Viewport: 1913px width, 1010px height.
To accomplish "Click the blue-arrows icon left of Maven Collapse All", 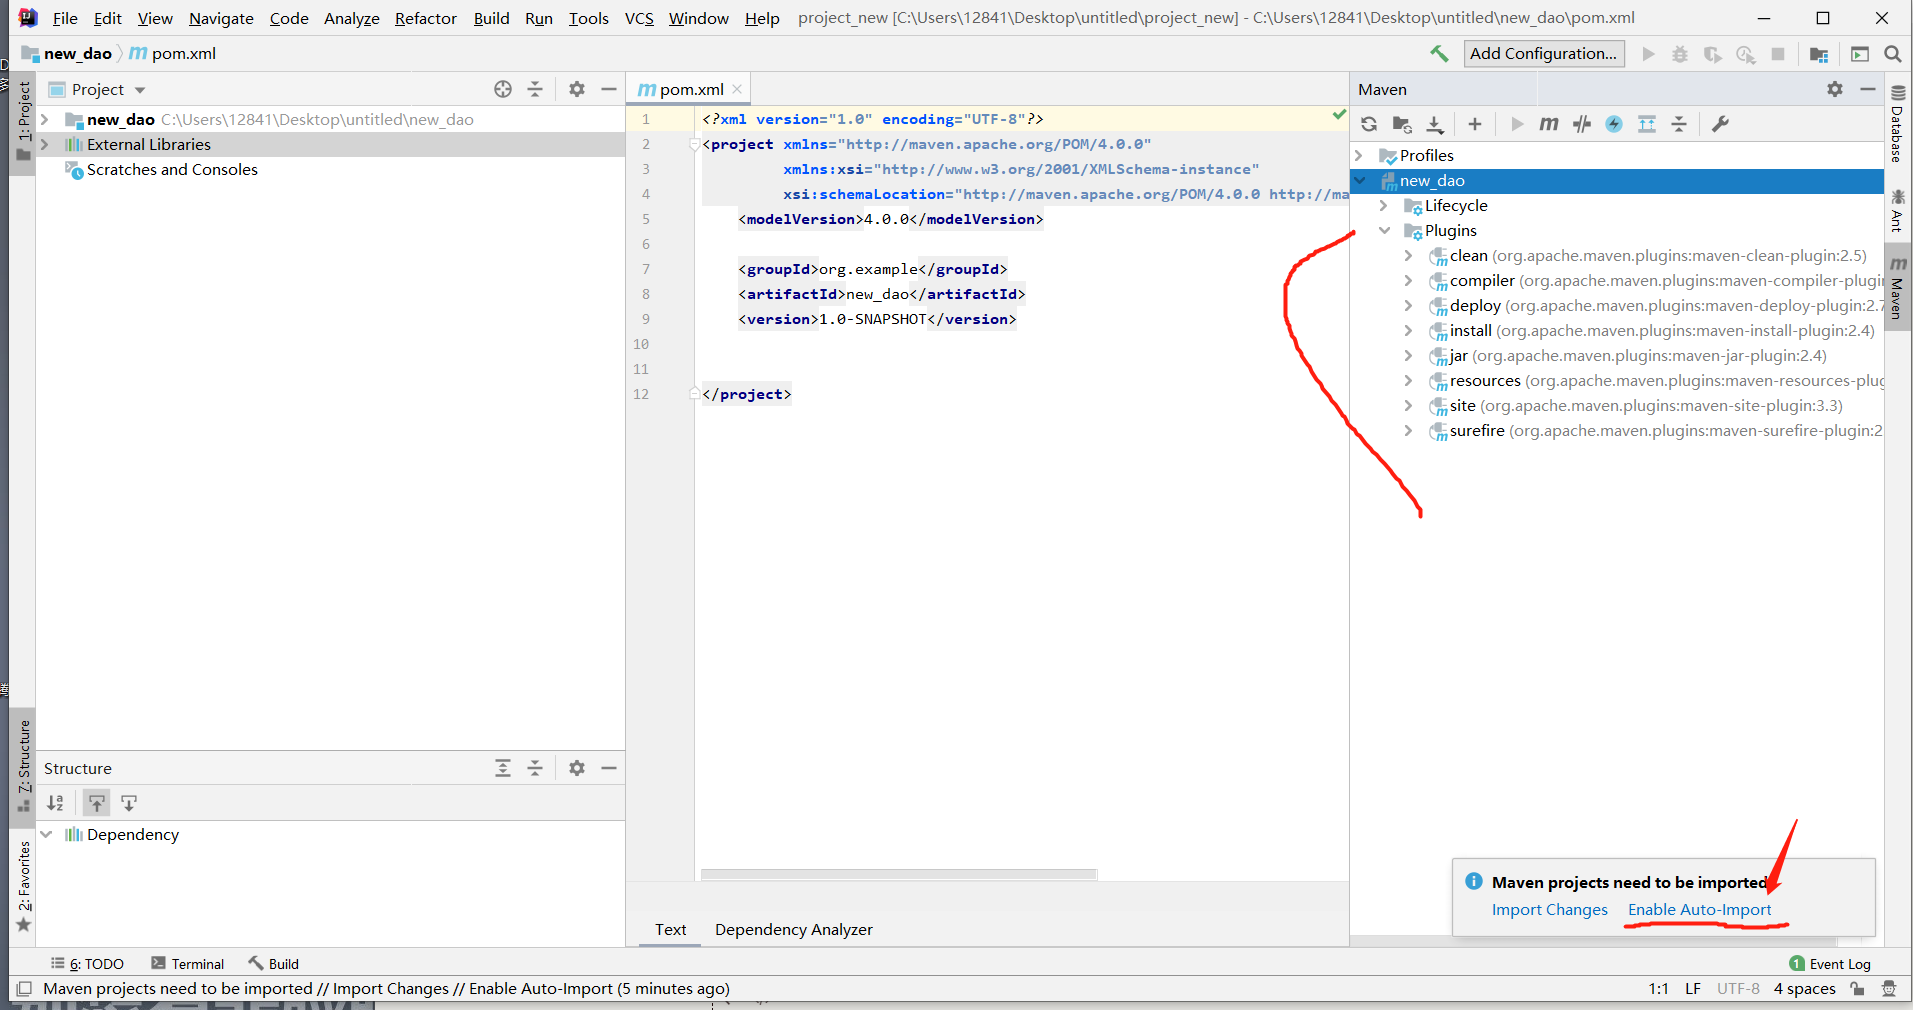I will (x=1647, y=124).
